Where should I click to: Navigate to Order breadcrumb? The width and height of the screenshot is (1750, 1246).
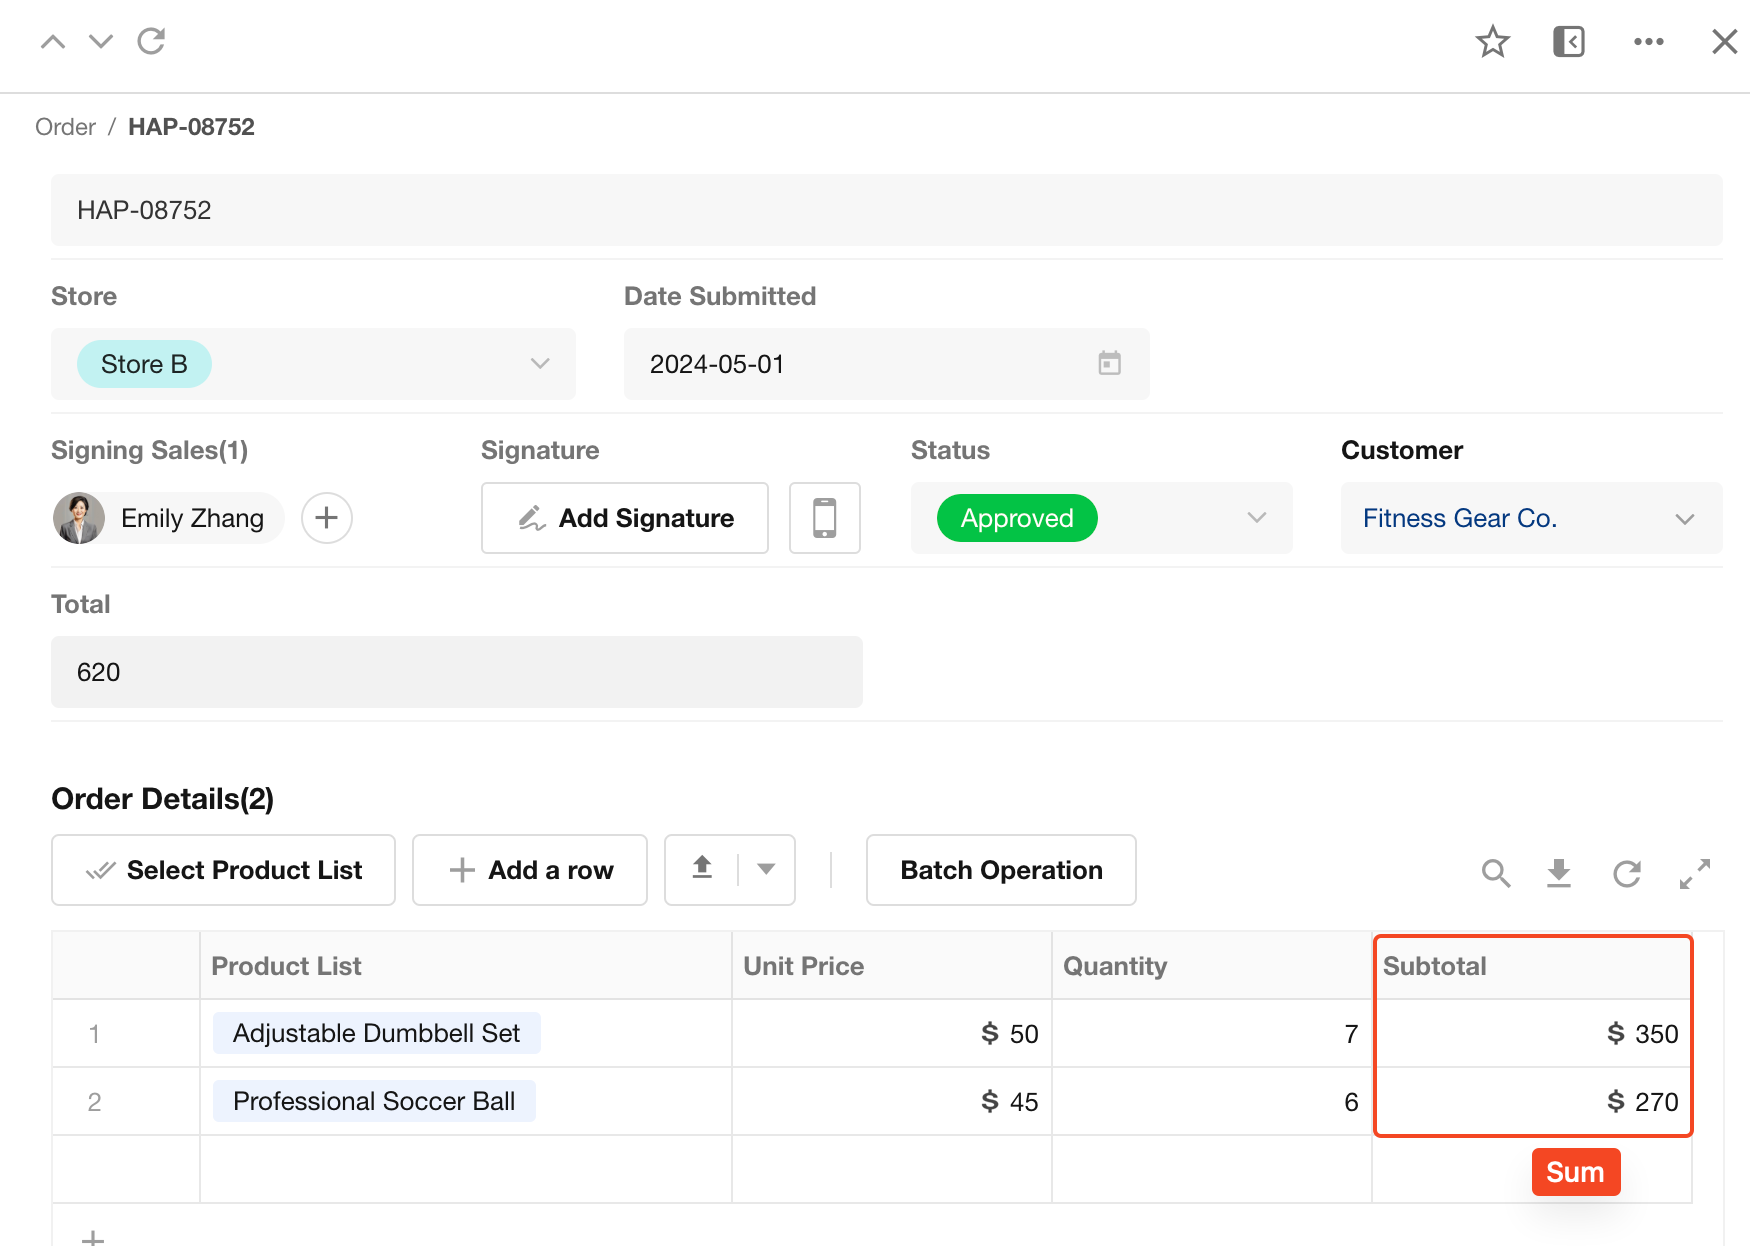pyautogui.click(x=65, y=127)
